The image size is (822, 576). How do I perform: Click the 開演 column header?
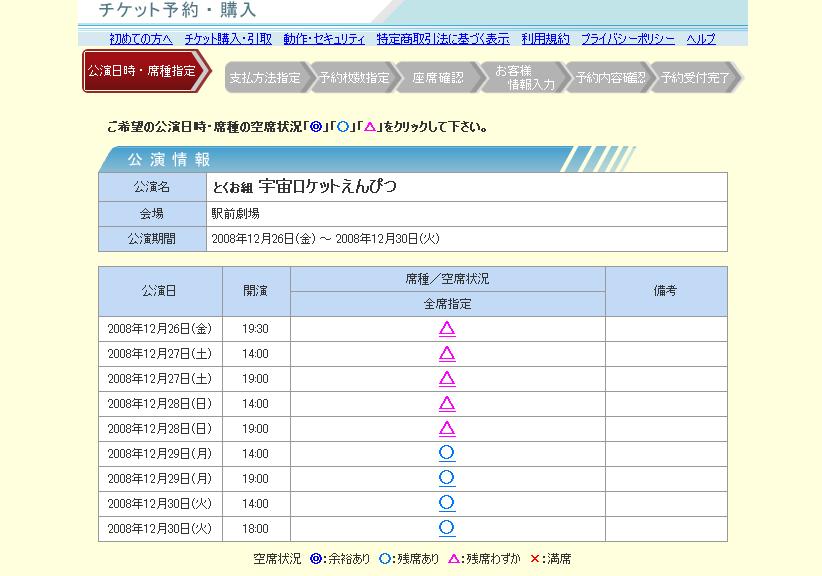(x=256, y=291)
